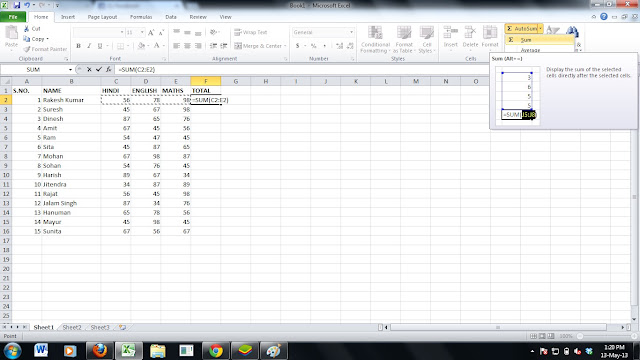Viewport: 640px width, 360px height.
Task: Click the Decrease Font Size icon
Action: [161, 32]
